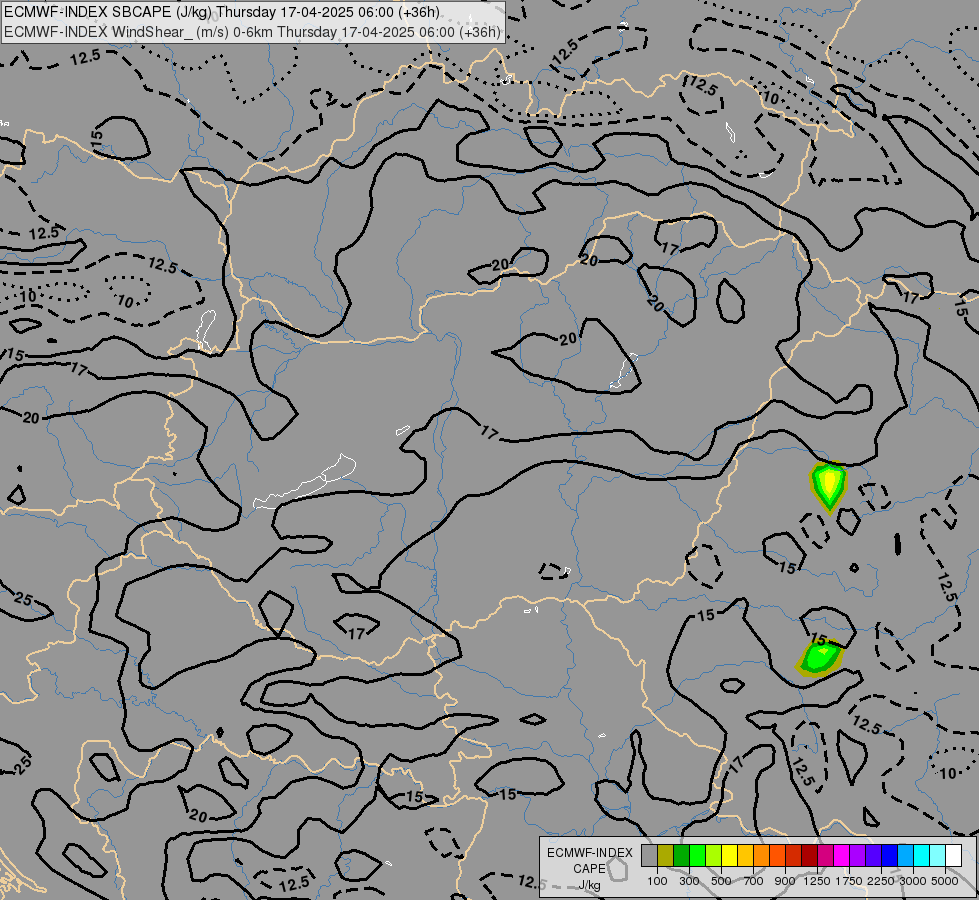Click the 3000 legend tick value
The width and height of the screenshot is (979, 900).
tap(913, 881)
